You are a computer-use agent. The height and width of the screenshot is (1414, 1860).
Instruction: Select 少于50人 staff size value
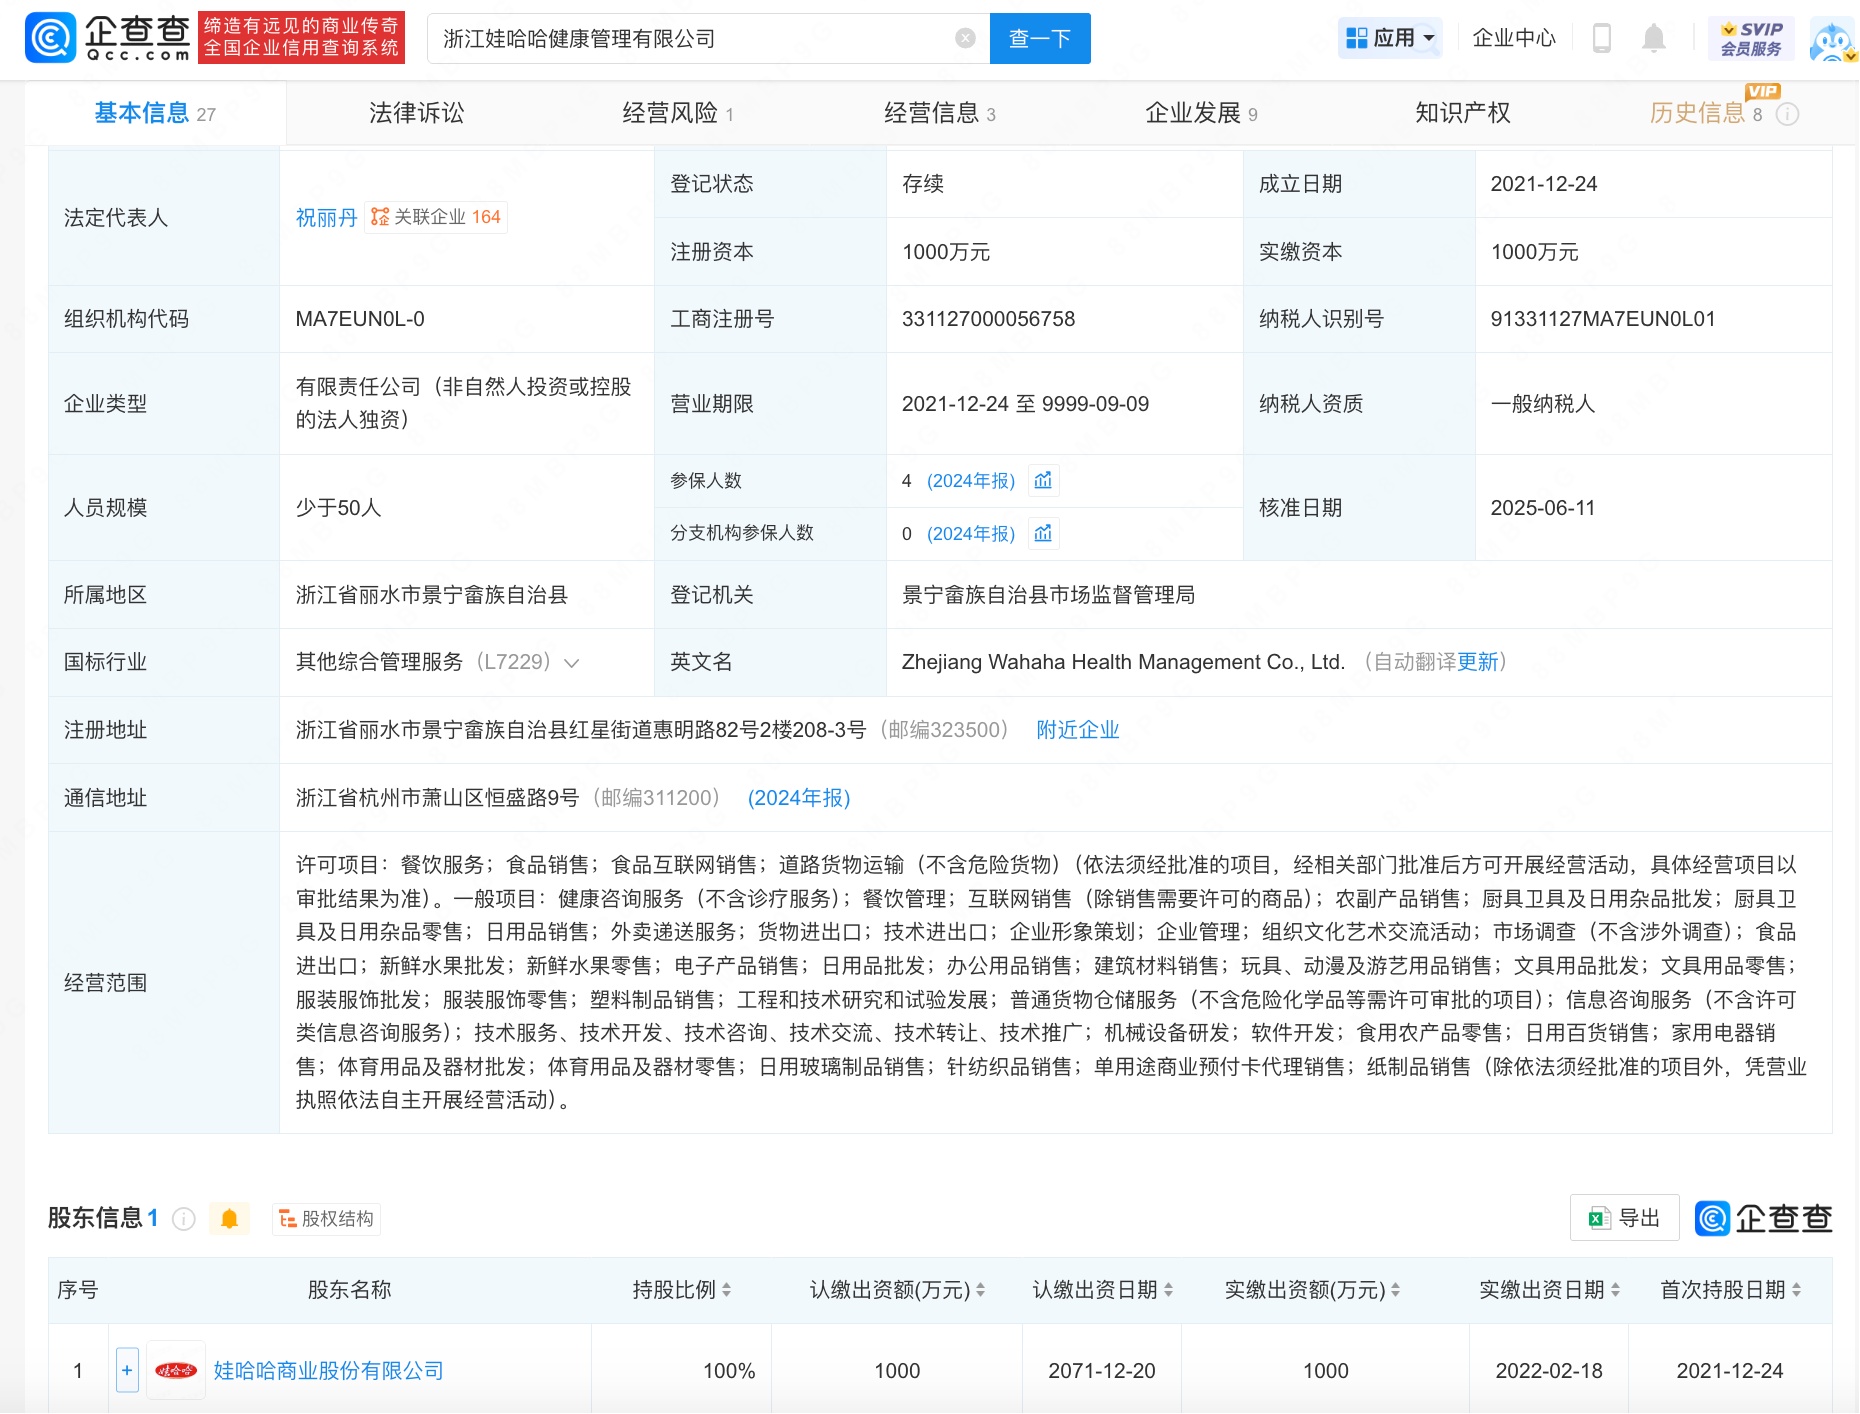click(338, 508)
